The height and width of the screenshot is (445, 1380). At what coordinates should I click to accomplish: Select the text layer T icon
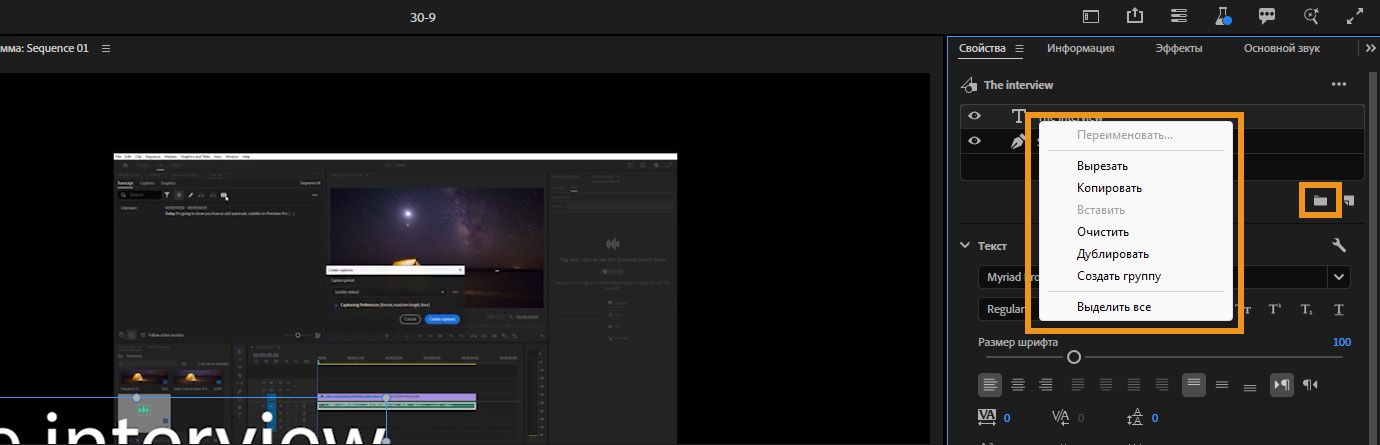[1019, 117]
